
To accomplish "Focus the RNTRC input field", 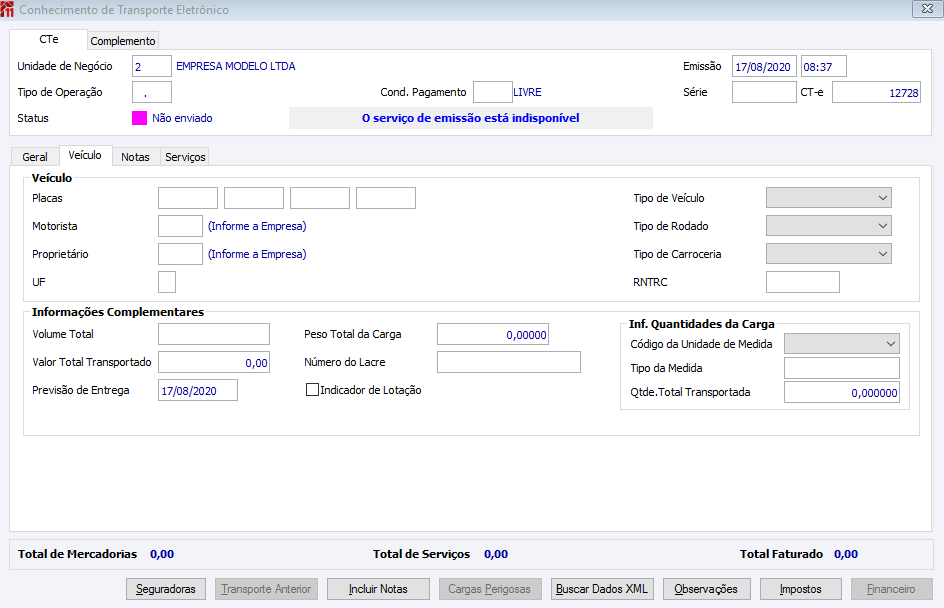I will click(803, 282).
